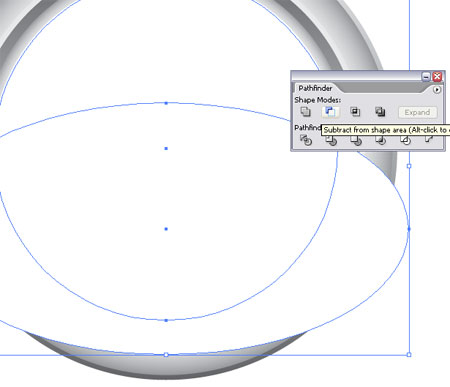Viewport: 450px width, 387px height.
Task: Open the Pathfinder panel flyout menu arrow
Action: 437,90
